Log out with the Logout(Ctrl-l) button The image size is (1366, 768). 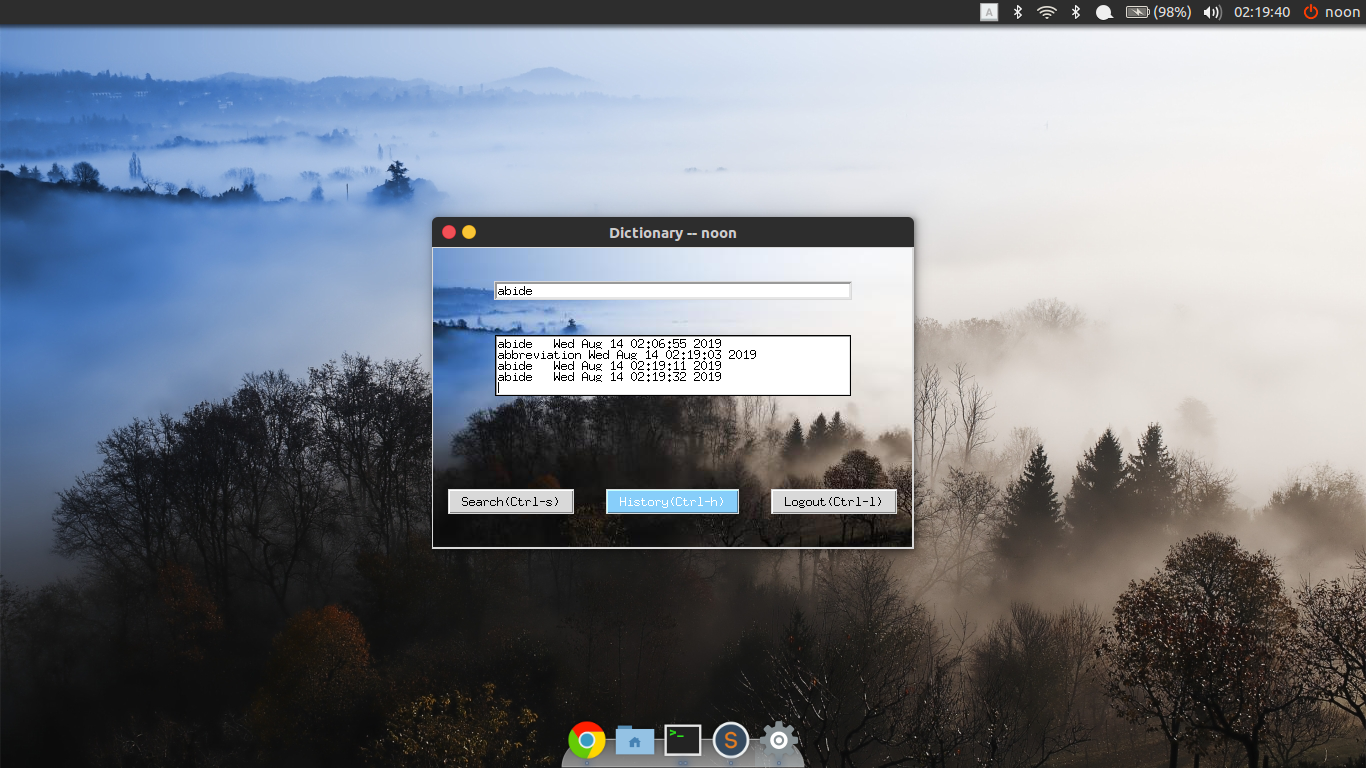click(x=834, y=502)
